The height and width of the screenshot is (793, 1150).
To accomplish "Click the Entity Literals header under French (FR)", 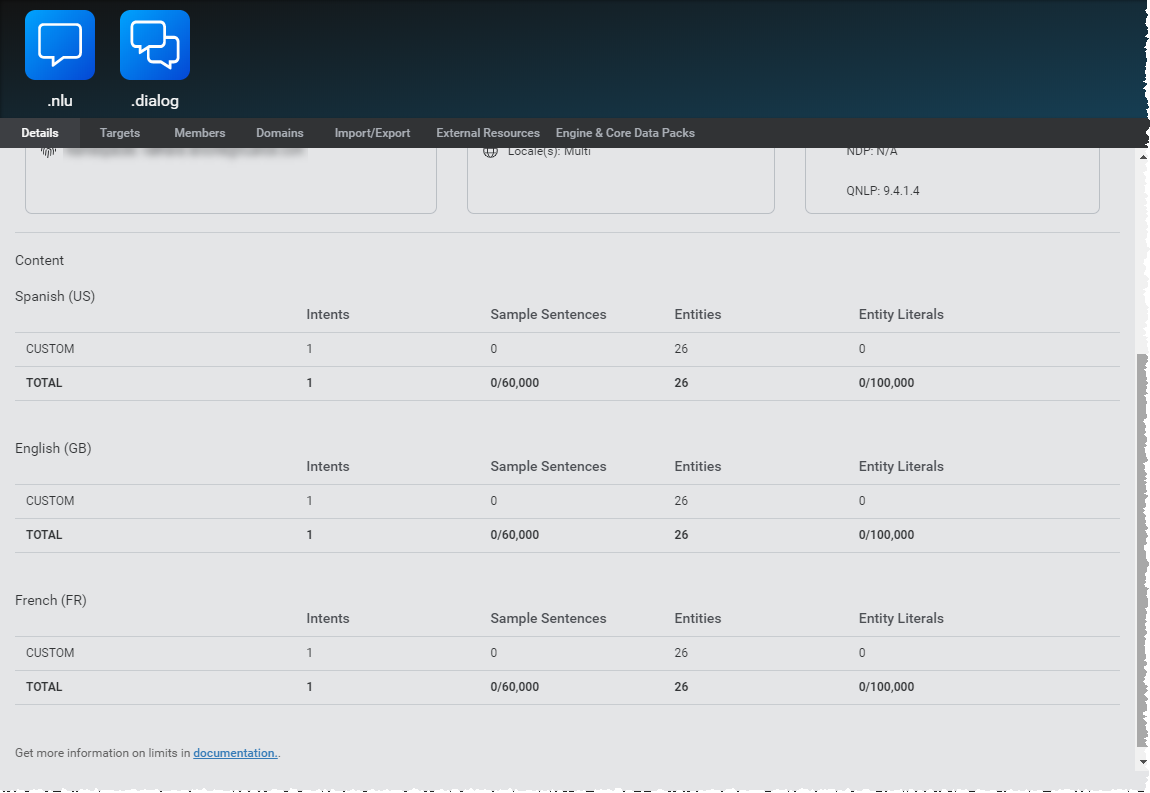I will click(x=901, y=618).
